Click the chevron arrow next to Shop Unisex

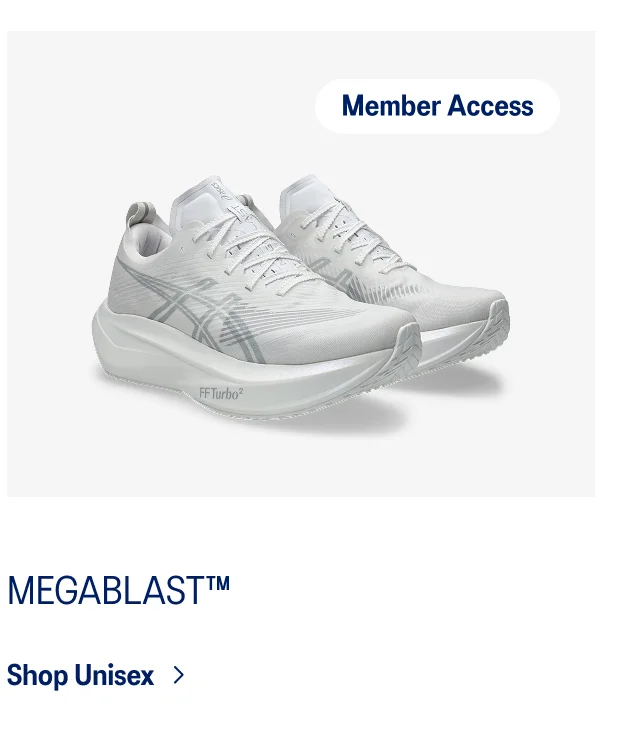point(178,675)
